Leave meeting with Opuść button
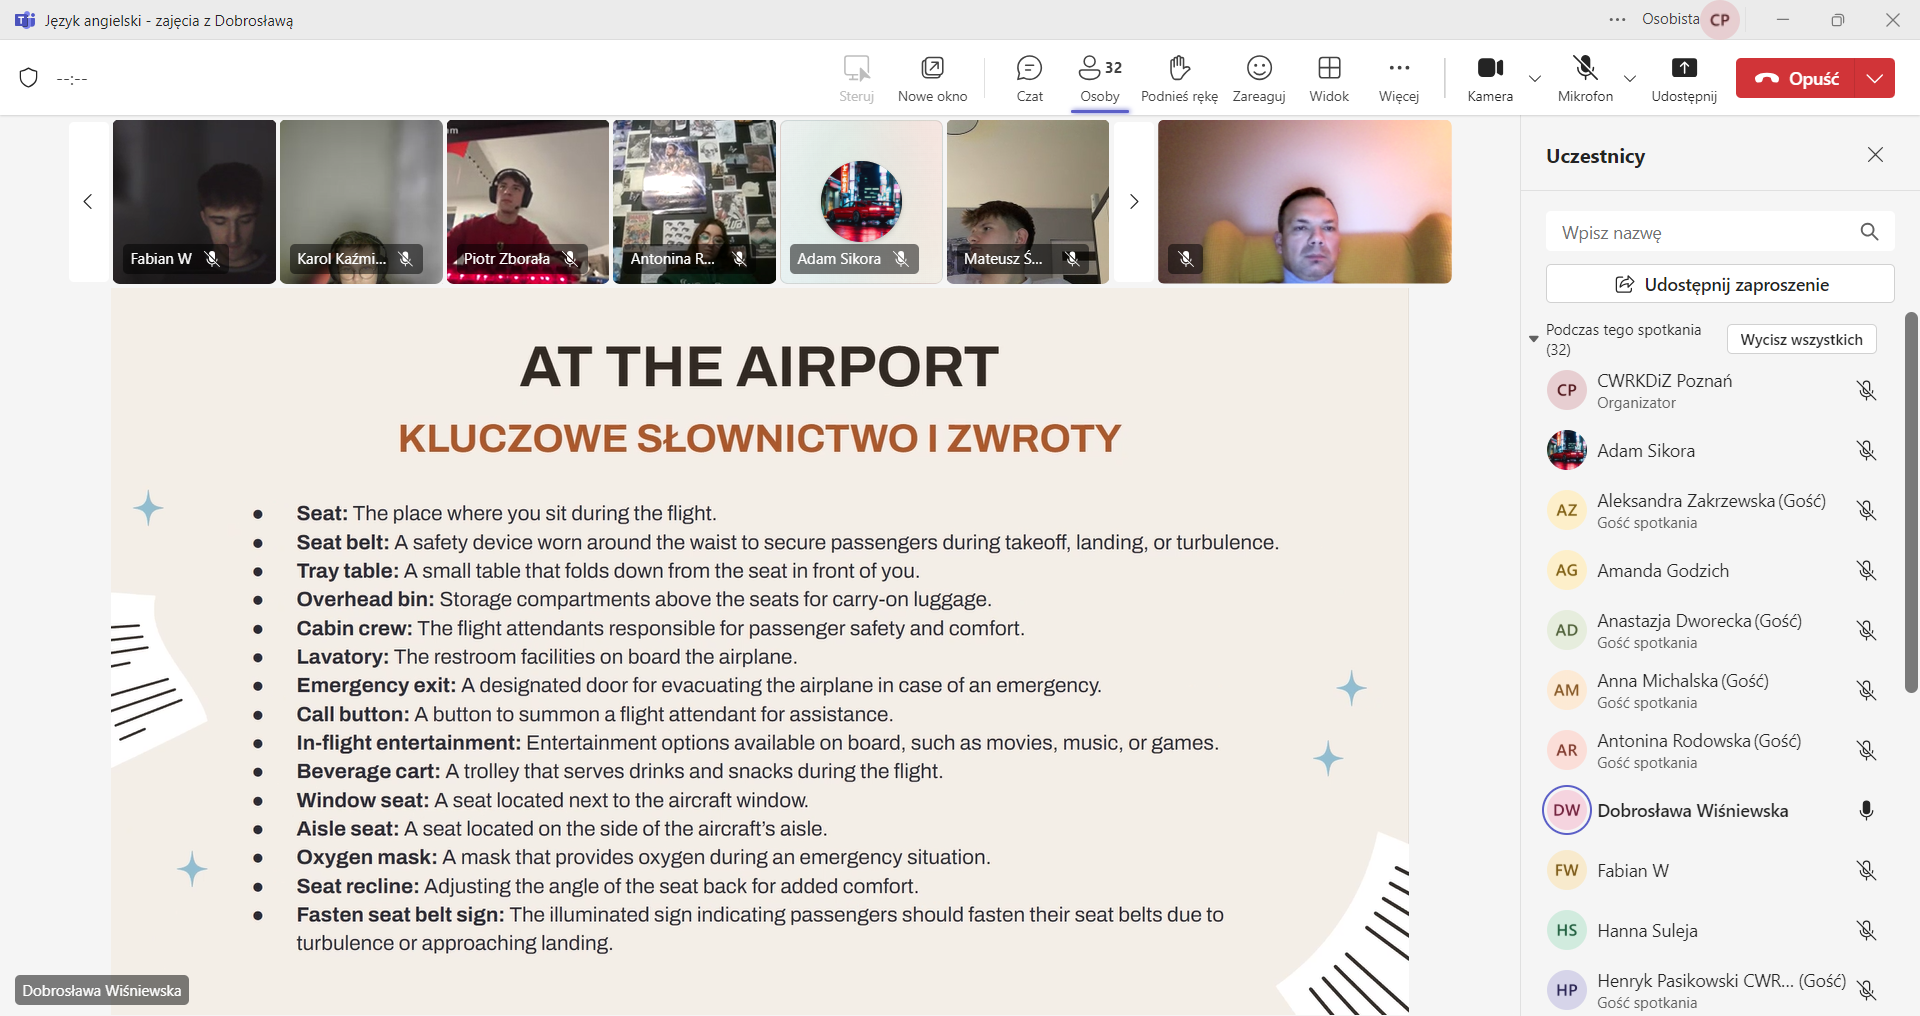The height and width of the screenshot is (1016, 1920). (1796, 78)
